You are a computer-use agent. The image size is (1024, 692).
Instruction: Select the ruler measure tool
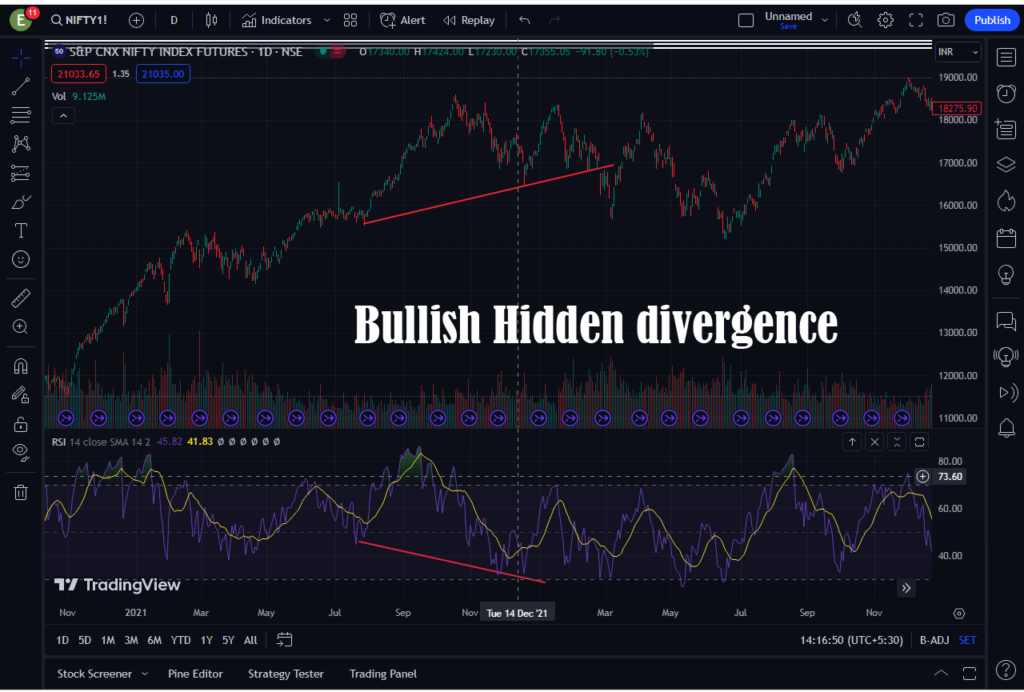click(21, 298)
